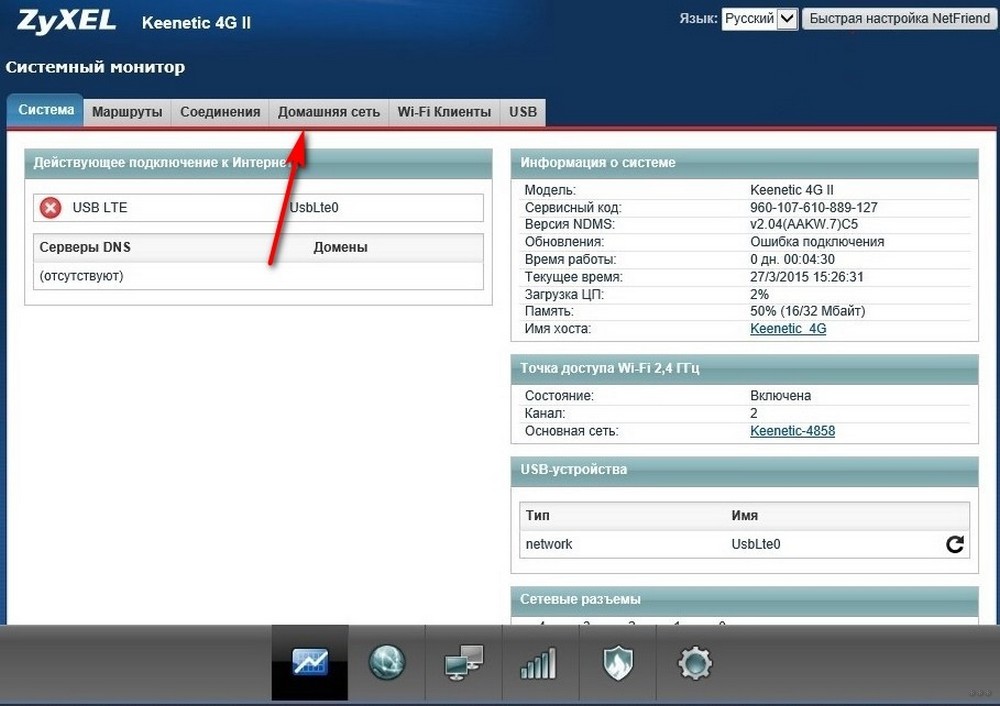Image resolution: width=1000 pixels, height=706 pixels.
Task: Click the refresh icon next to UsbLte0
Action: (955, 544)
